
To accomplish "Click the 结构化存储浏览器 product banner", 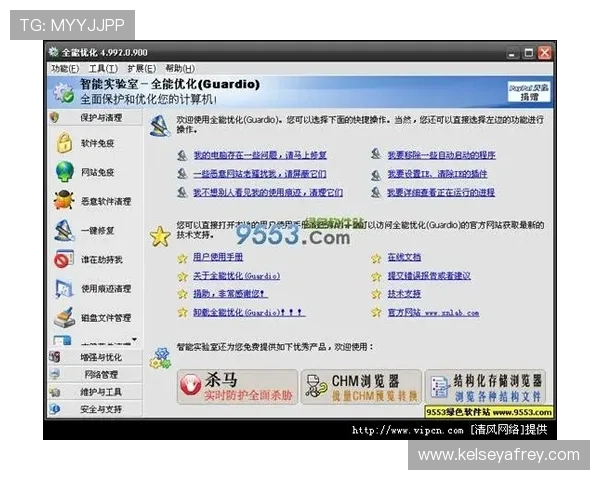I will (x=485, y=387).
